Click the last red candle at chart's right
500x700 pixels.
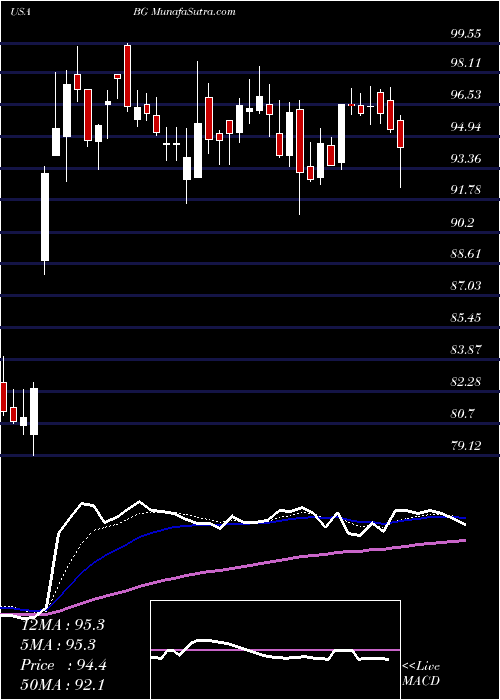pos(400,134)
